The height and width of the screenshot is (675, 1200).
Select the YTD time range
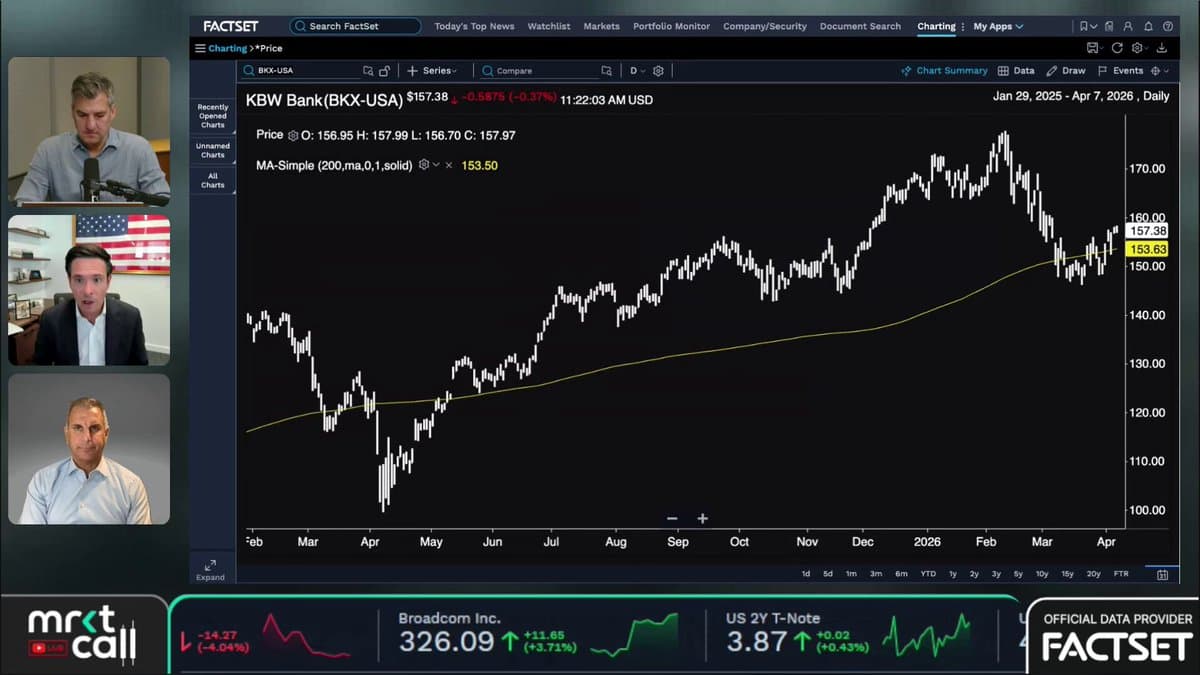pos(928,574)
